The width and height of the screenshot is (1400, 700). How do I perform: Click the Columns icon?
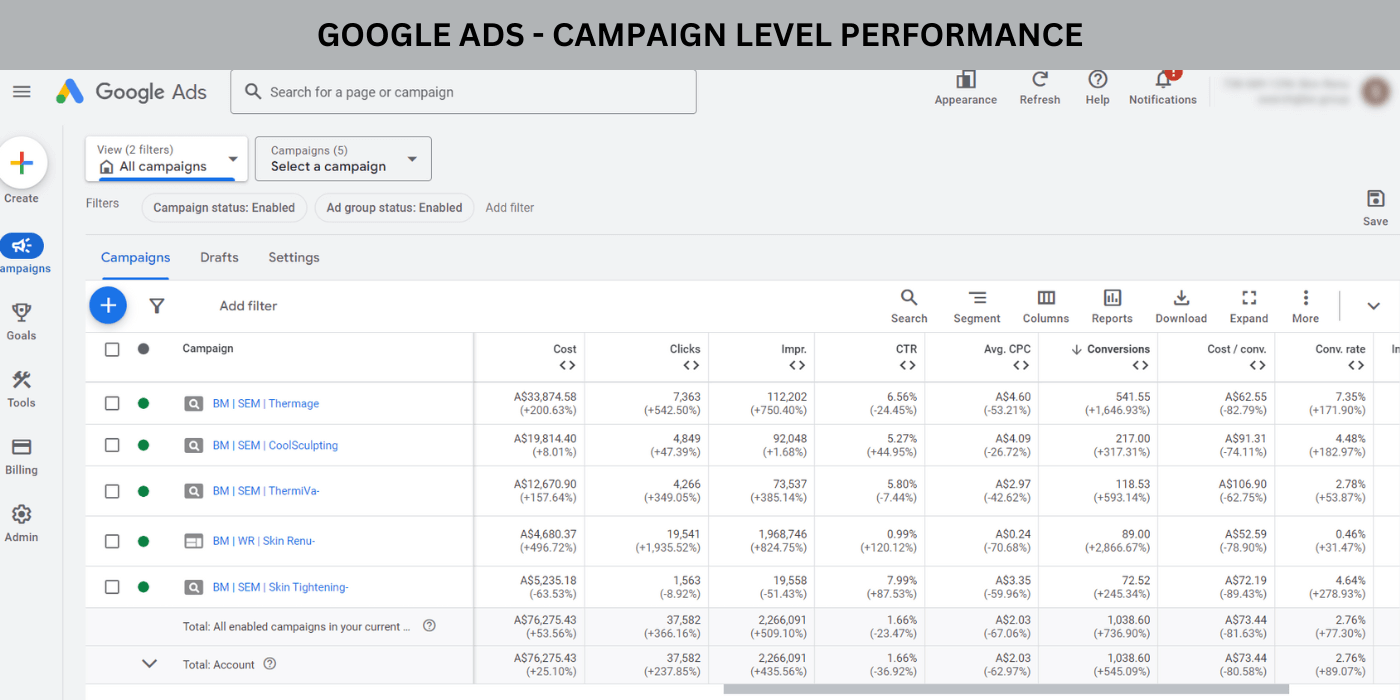tap(1045, 306)
